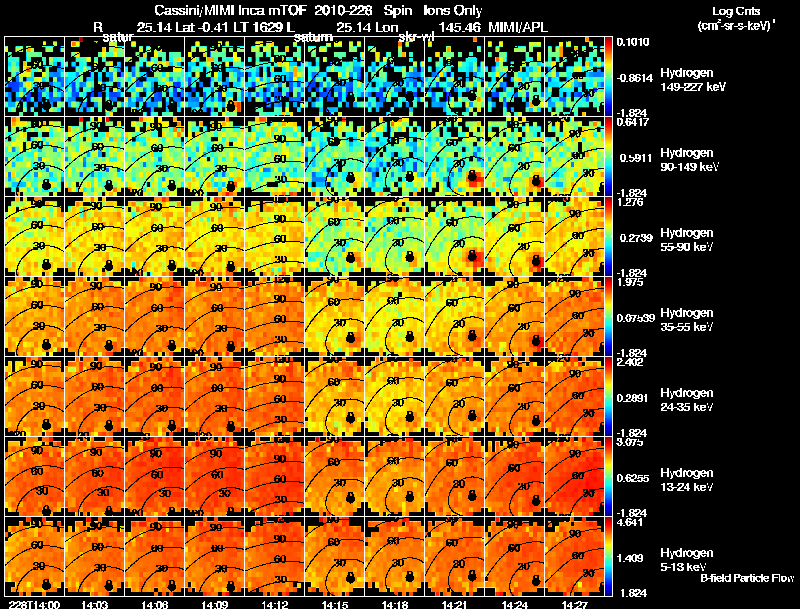
Task: Click the color bar beside Hydrogen 55-90 keV
Action: 609,237
